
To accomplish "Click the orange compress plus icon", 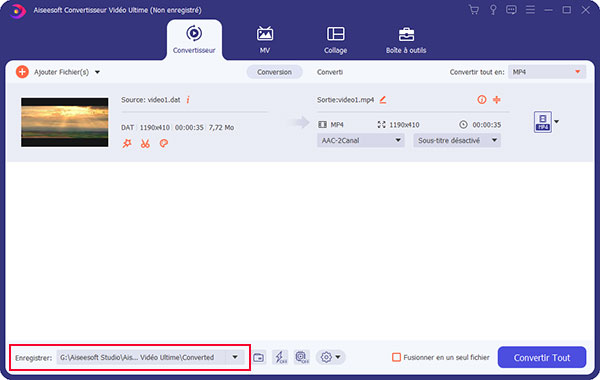I will point(497,100).
